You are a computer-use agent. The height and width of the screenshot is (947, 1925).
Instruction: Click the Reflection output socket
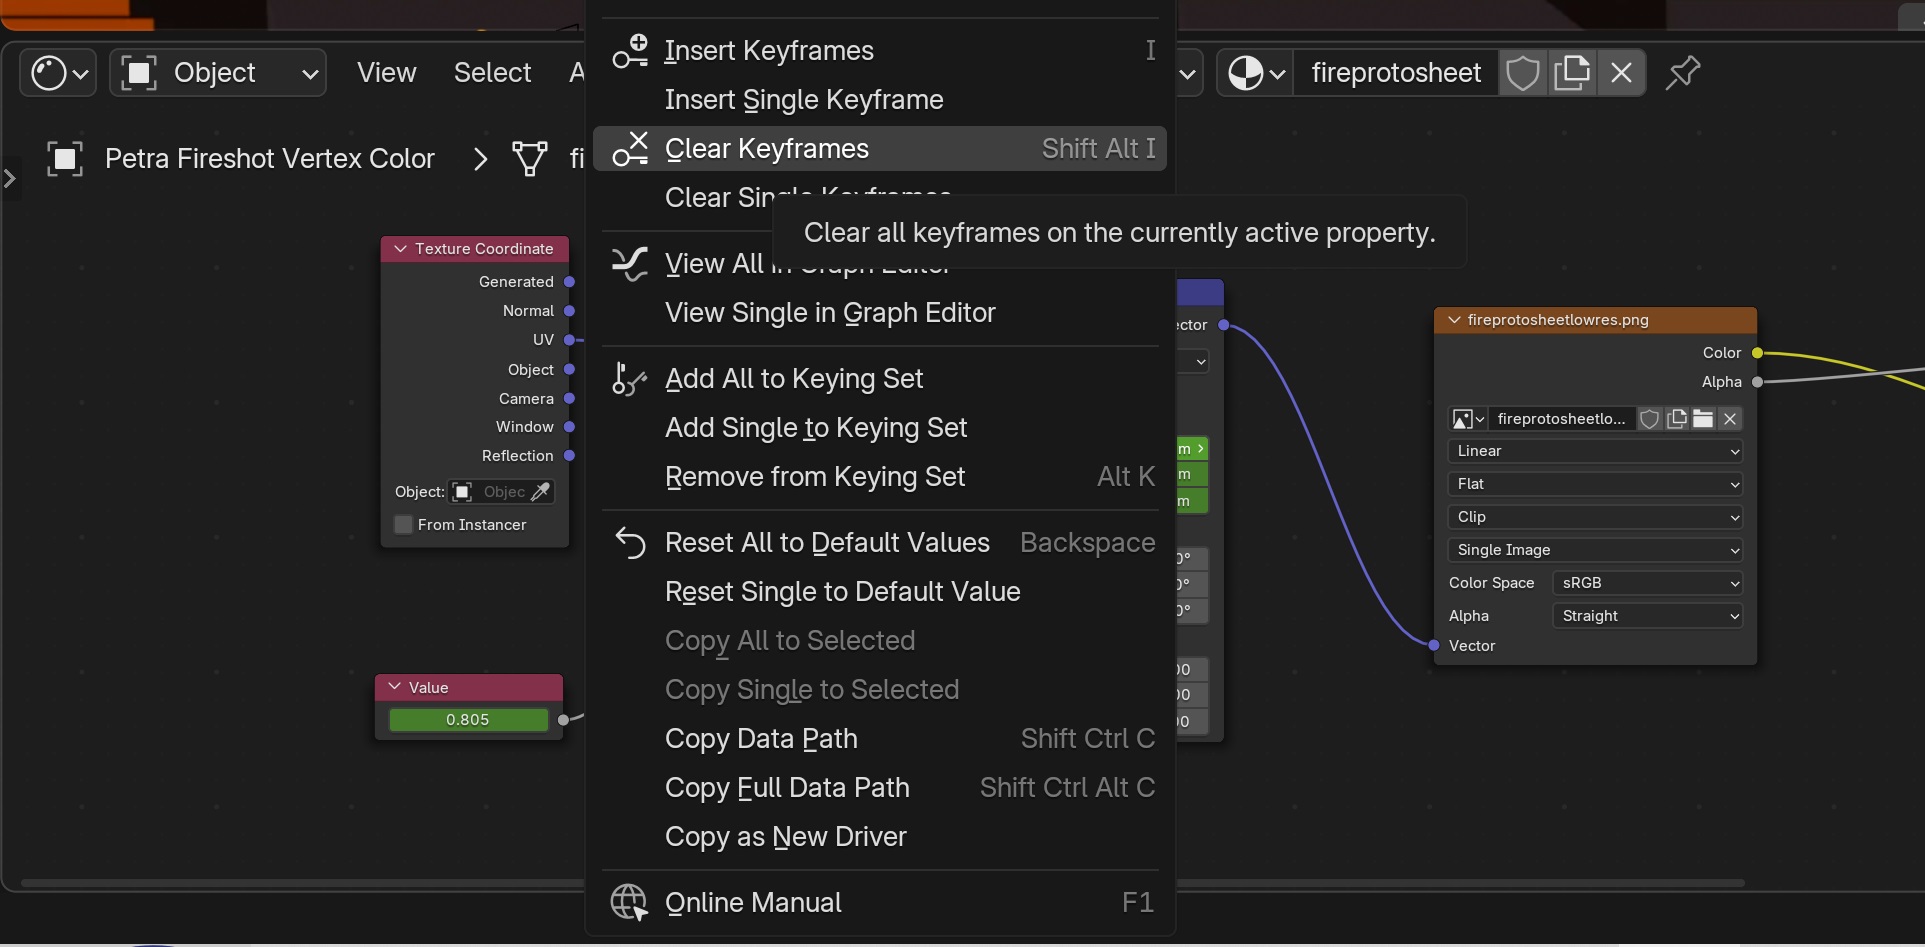(x=569, y=456)
